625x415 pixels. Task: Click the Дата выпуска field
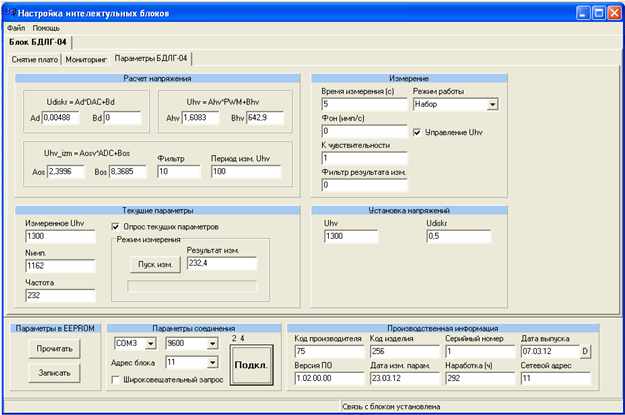coord(550,352)
